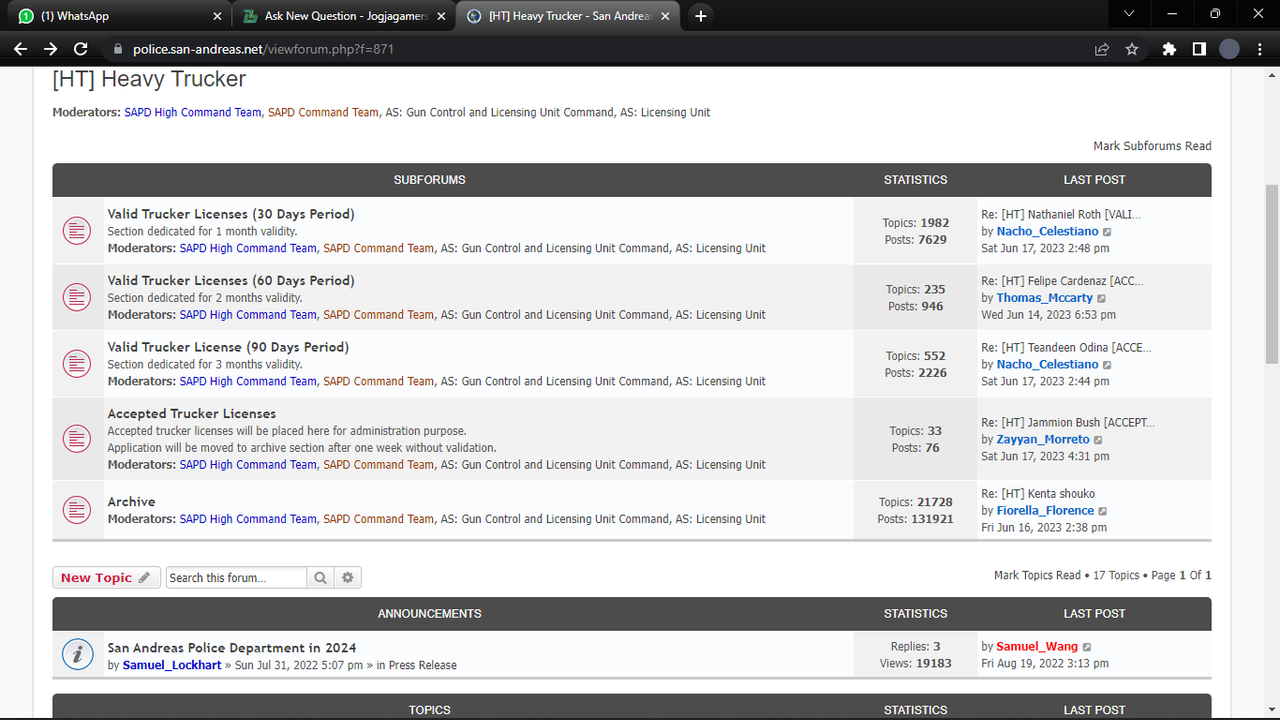Open advanced search gear icon

[348, 578]
